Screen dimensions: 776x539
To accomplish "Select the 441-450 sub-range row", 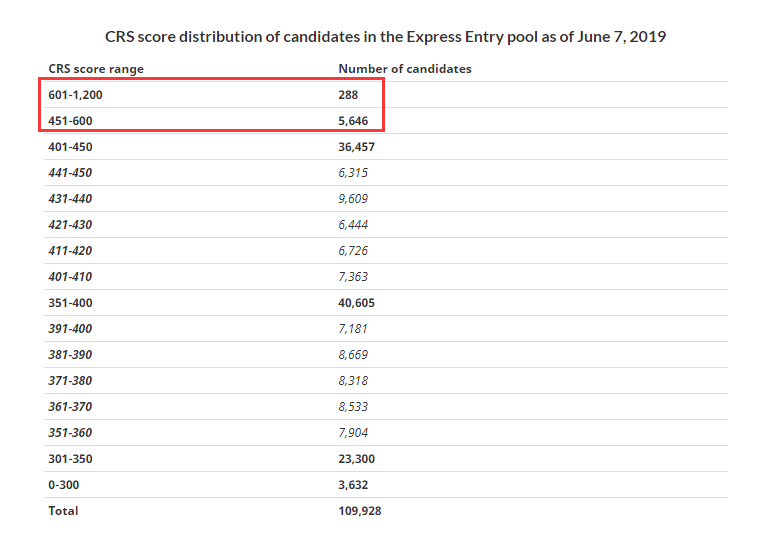I will tap(386, 173).
